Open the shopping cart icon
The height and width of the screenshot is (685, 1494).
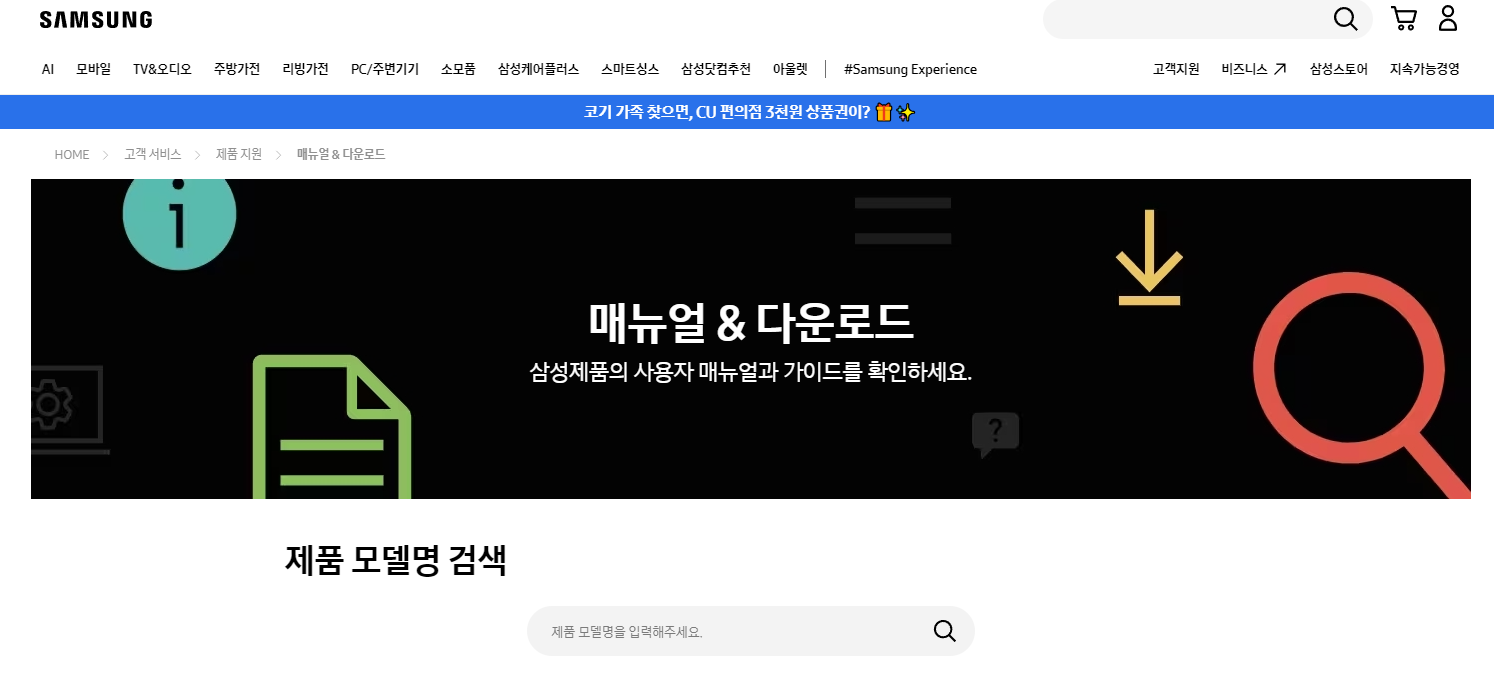1403,18
